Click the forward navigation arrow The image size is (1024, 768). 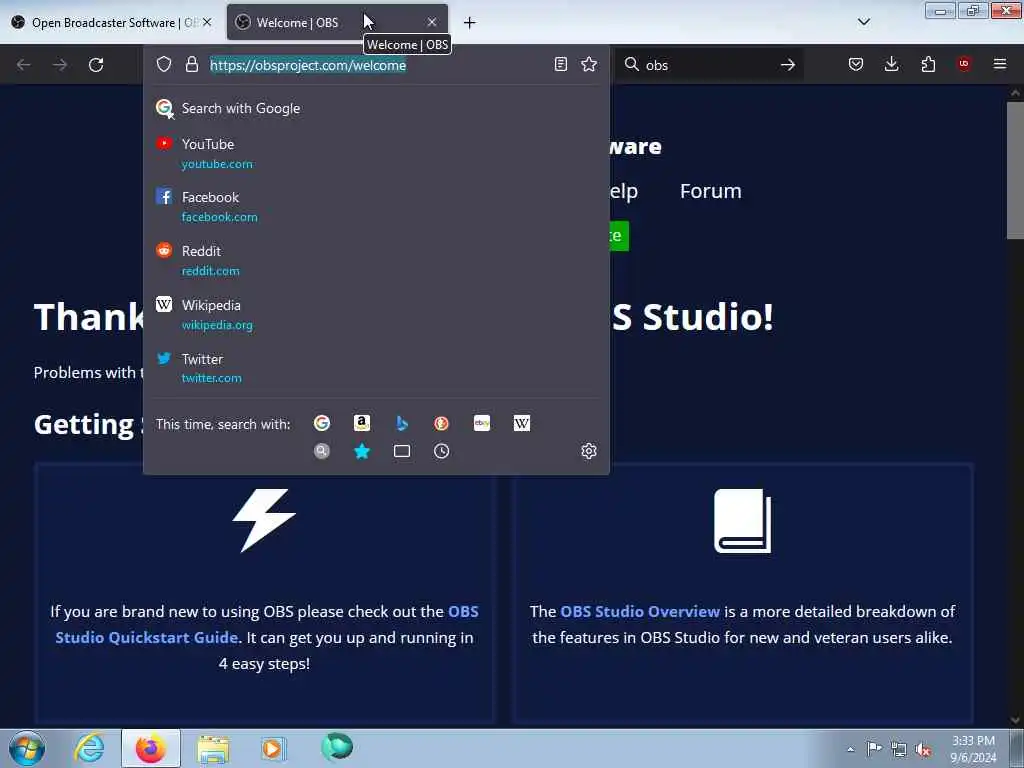click(x=60, y=65)
